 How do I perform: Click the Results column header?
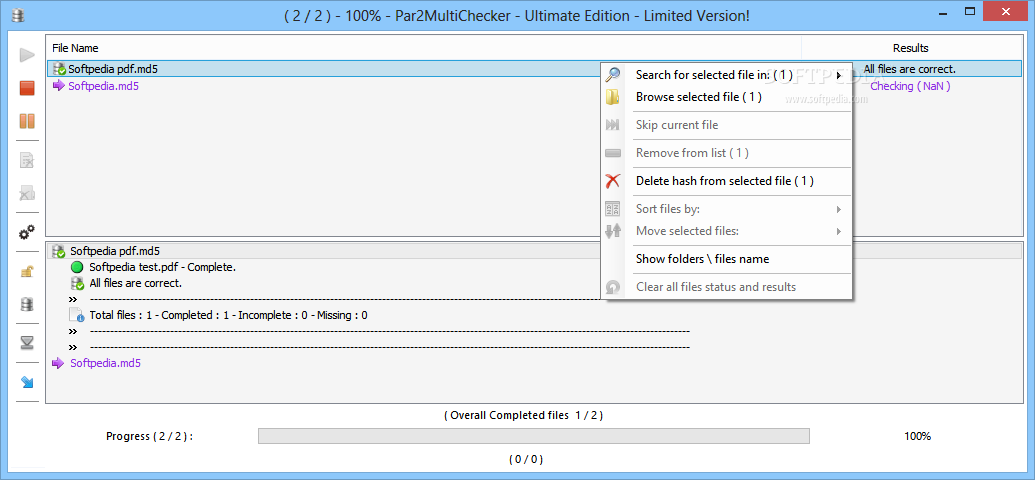pos(911,48)
